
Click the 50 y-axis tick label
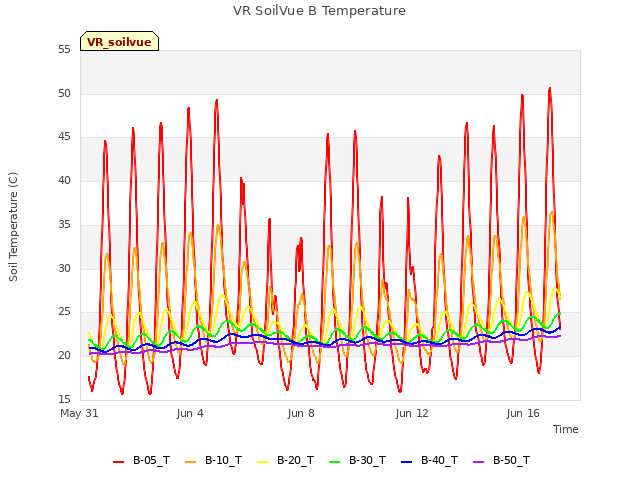[64, 93]
